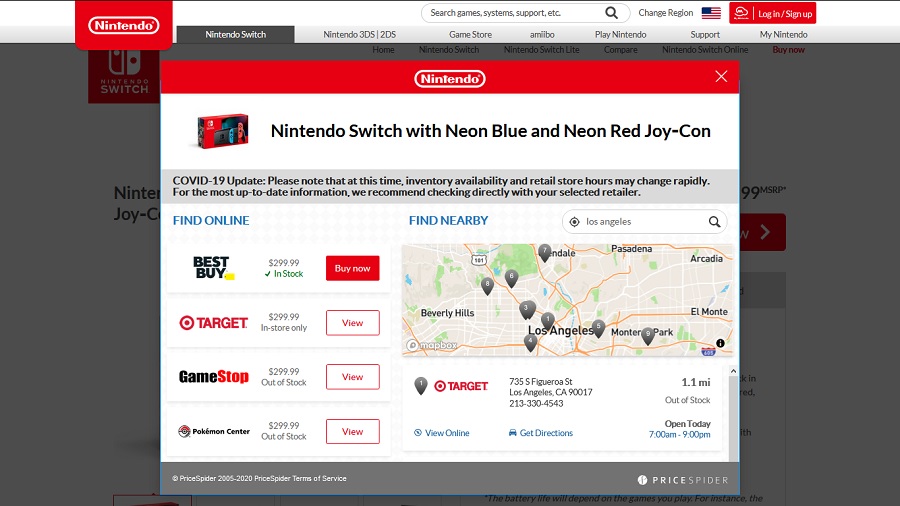
Task: Open the Get Directions link
Action: click(x=541, y=433)
